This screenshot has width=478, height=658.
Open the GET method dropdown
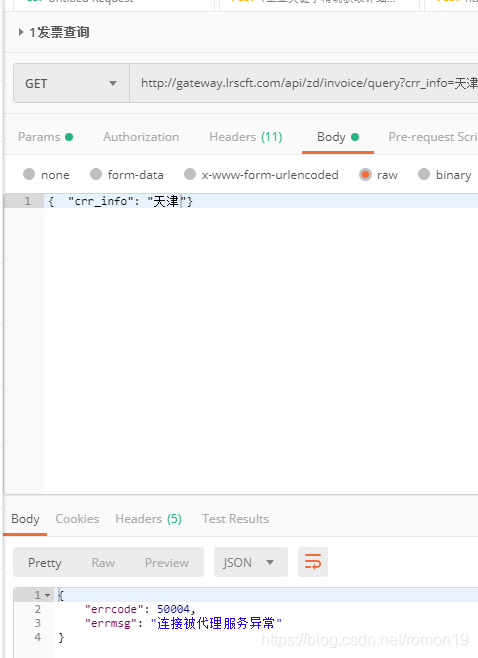pos(71,83)
